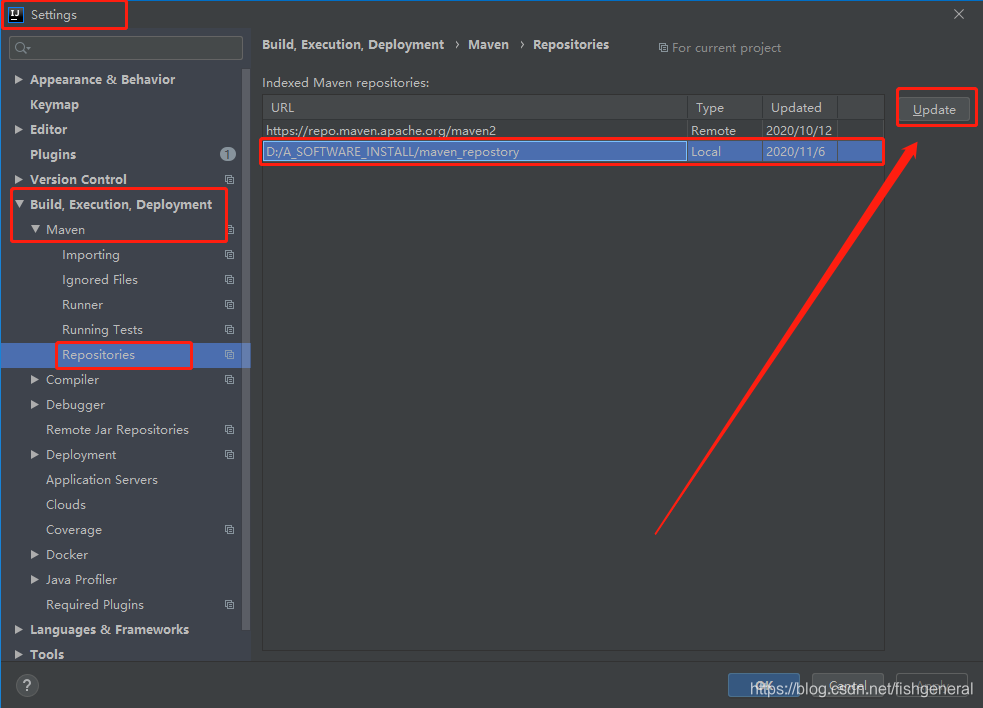Open the Plugins settings page

point(53,154)
